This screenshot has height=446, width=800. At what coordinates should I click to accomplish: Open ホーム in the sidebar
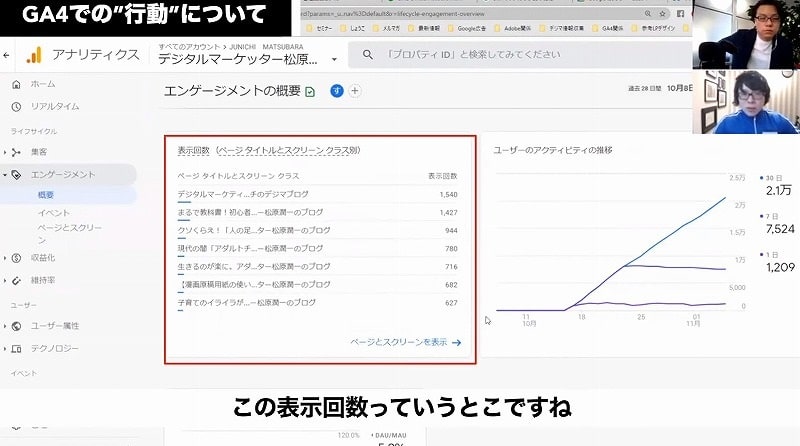[x=43, y=84]
